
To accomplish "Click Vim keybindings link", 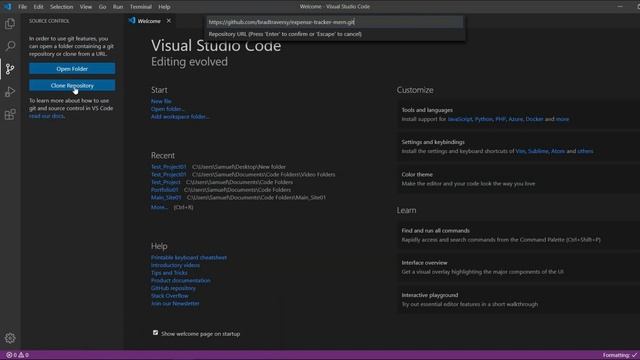I will (x=520, y=151).
